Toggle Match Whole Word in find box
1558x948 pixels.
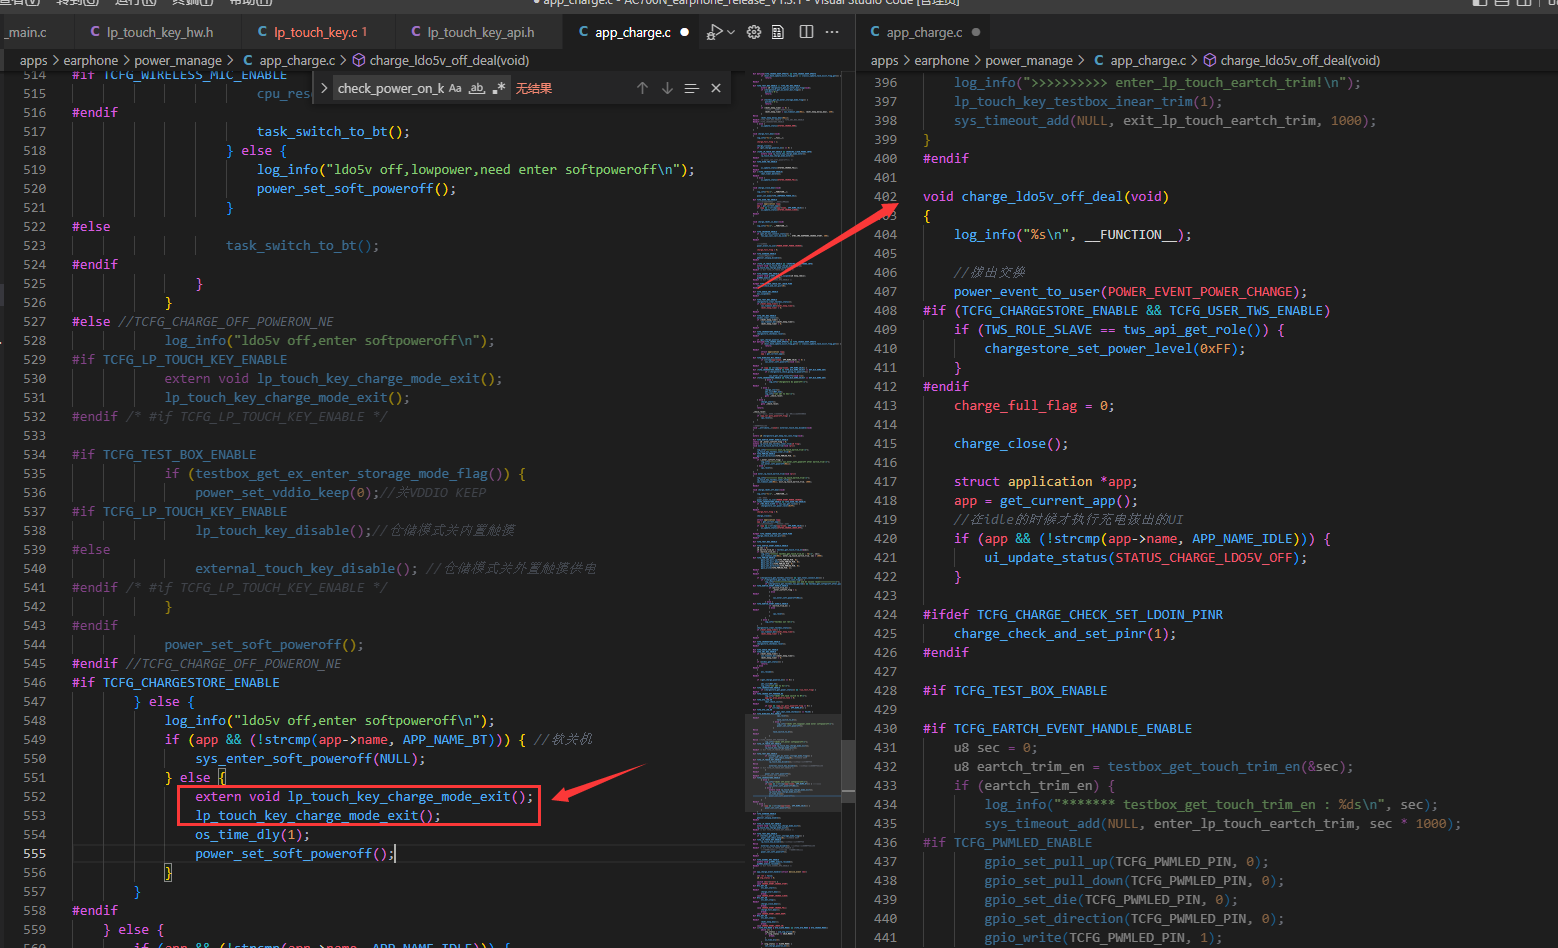pos(477,88)
